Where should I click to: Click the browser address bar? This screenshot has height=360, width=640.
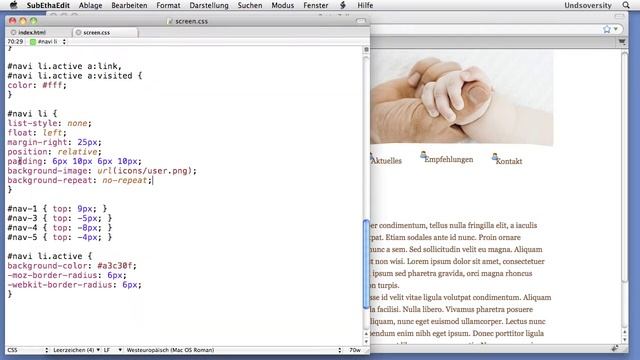(496, 29)
